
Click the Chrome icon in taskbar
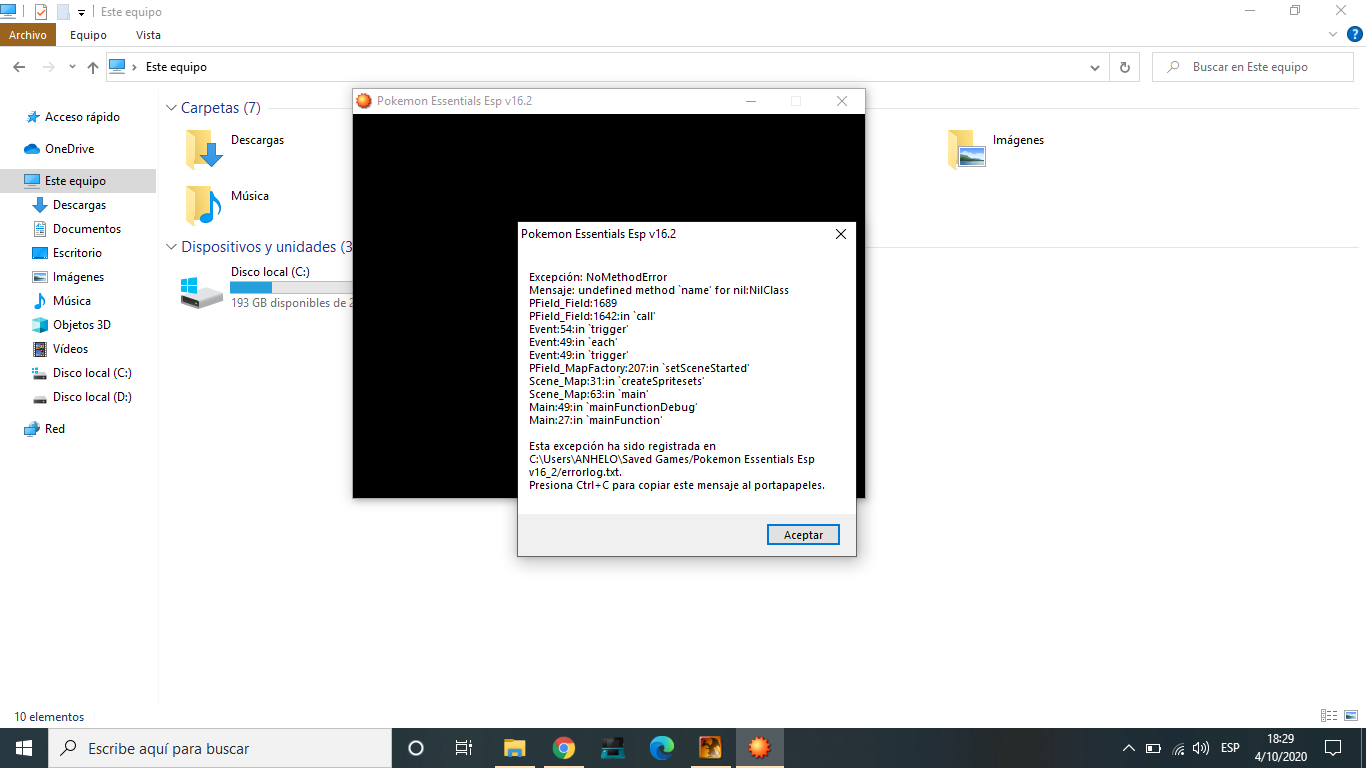(564, 748)
